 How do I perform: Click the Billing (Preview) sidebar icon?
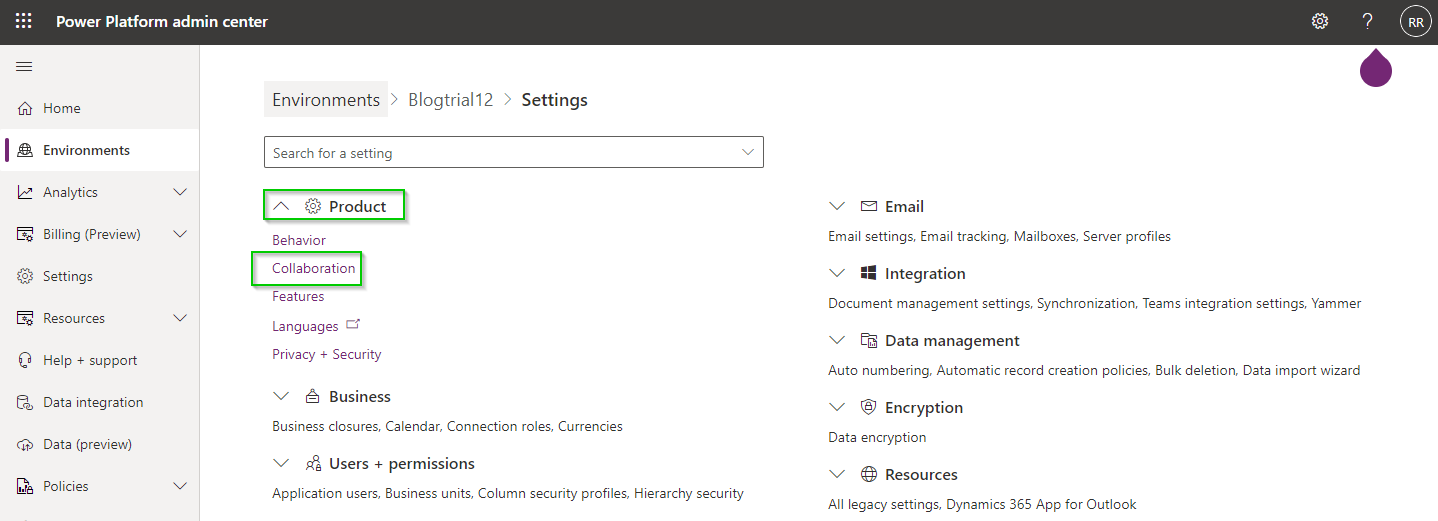coord(25,234)
